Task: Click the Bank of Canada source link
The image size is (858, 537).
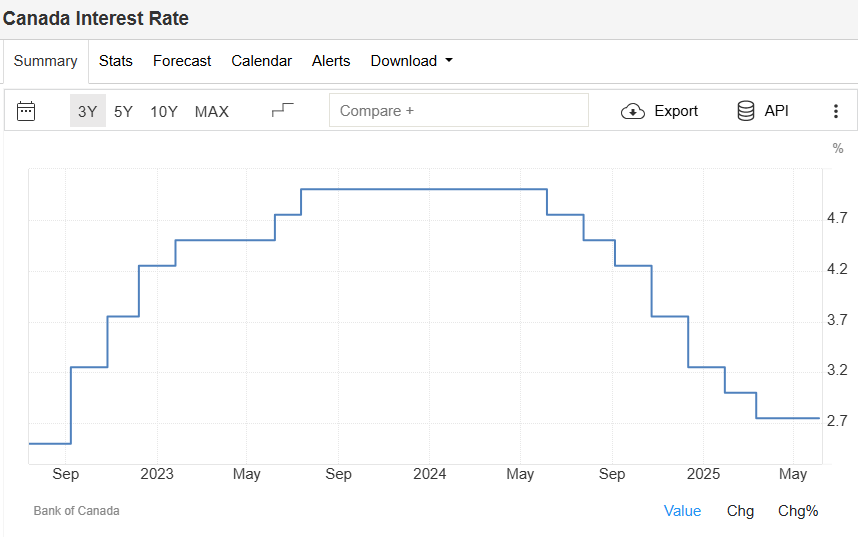Action: coord(77,511)
